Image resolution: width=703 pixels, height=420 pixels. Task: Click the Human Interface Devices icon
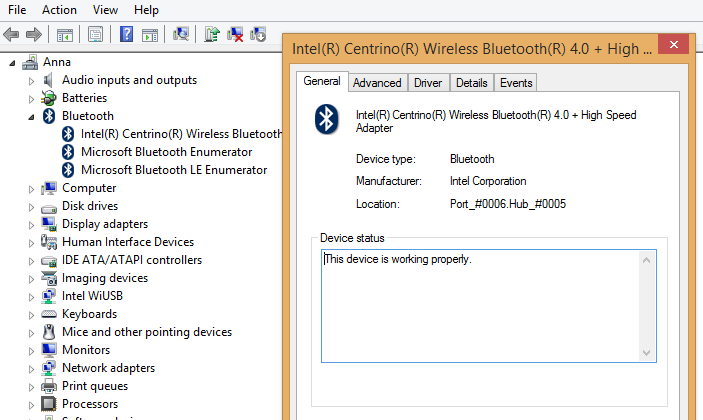[49, 242]
